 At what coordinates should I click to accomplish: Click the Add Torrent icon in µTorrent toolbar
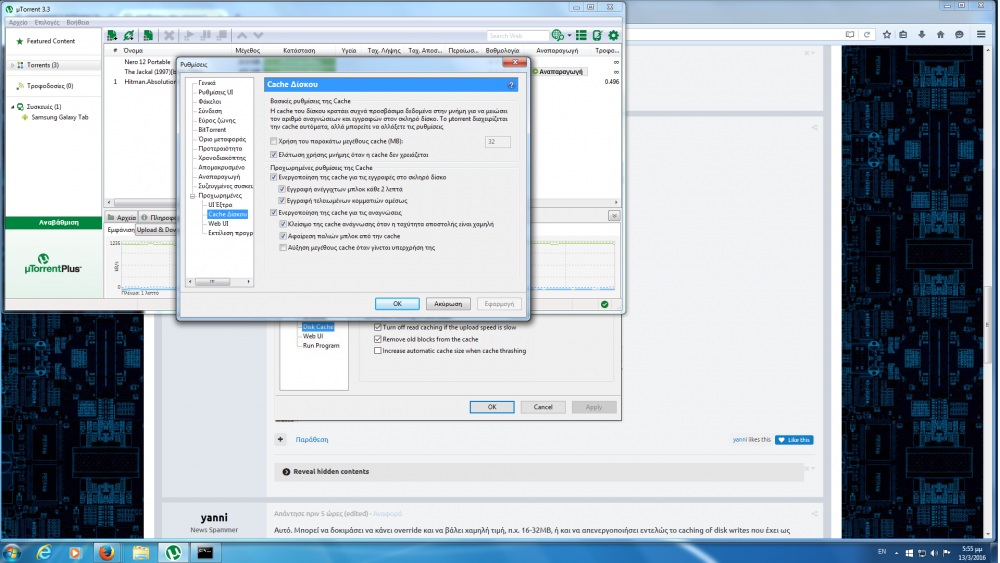click(112, 35)
